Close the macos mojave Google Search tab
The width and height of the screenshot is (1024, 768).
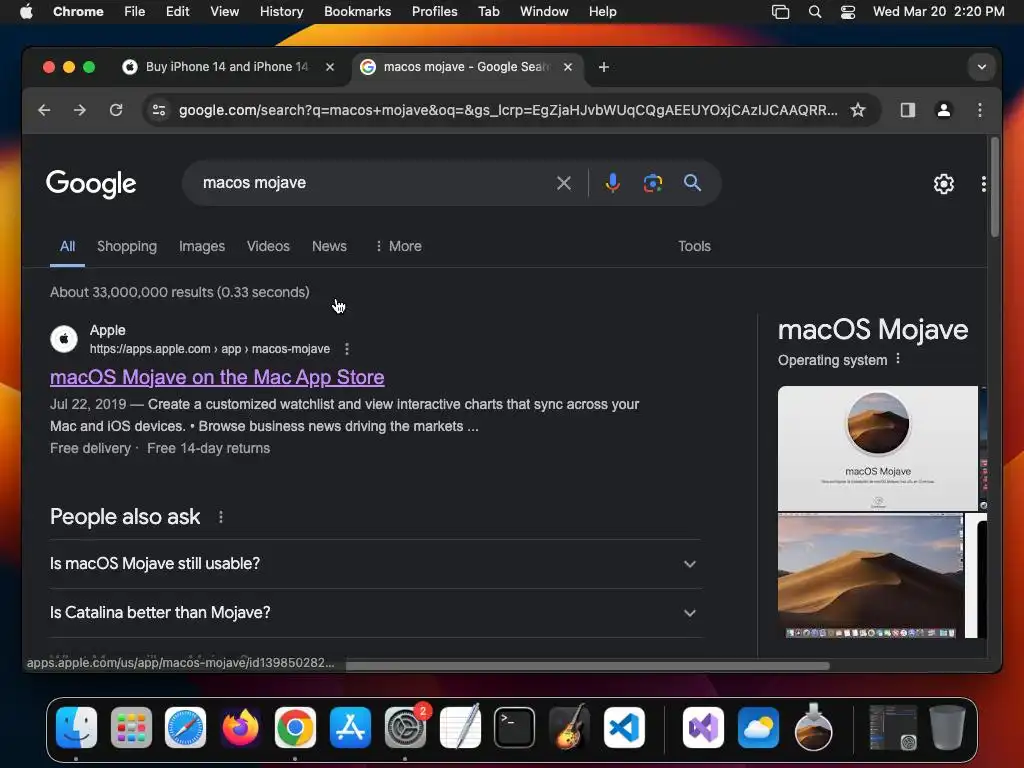pyautogui.click(x=568, y=67)
